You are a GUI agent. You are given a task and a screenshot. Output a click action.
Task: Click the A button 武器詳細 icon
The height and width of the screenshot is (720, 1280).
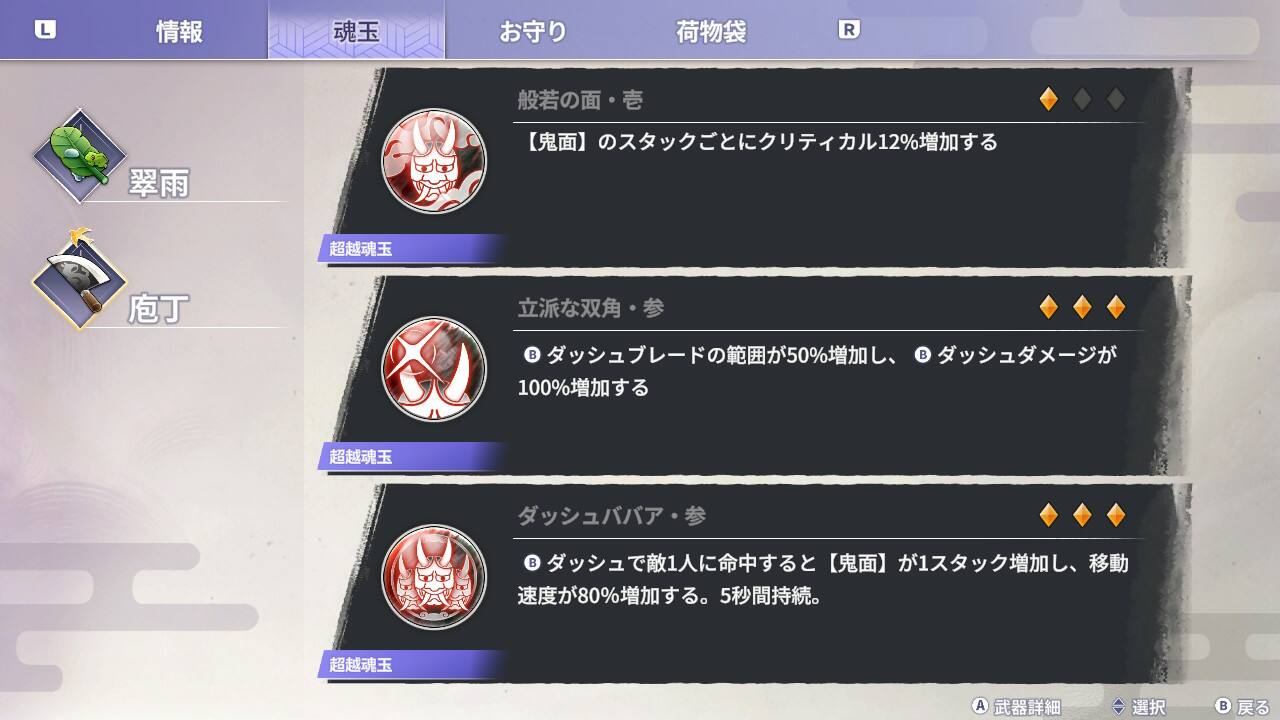(981, 706)
